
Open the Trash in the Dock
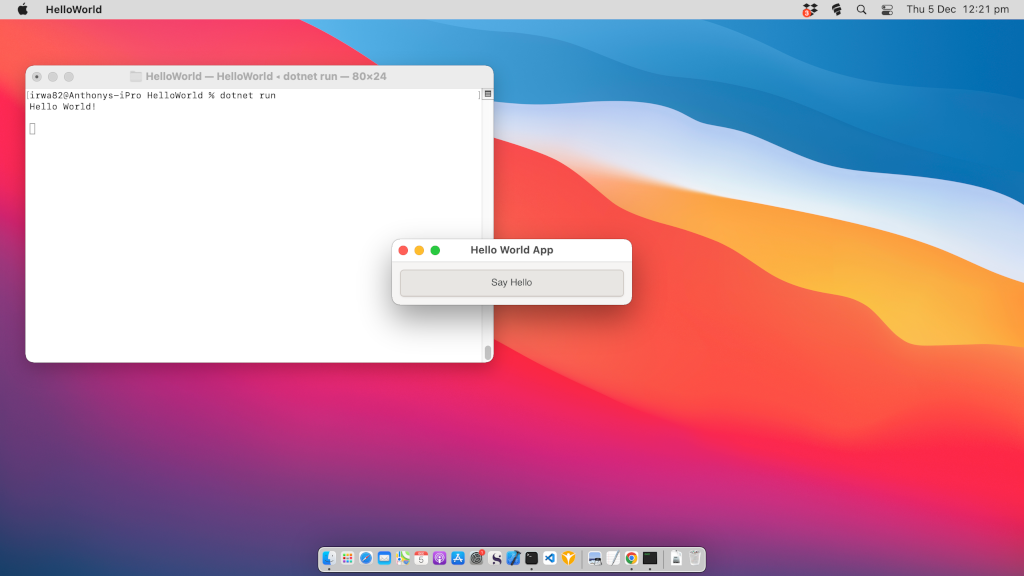tap(694, 559)
